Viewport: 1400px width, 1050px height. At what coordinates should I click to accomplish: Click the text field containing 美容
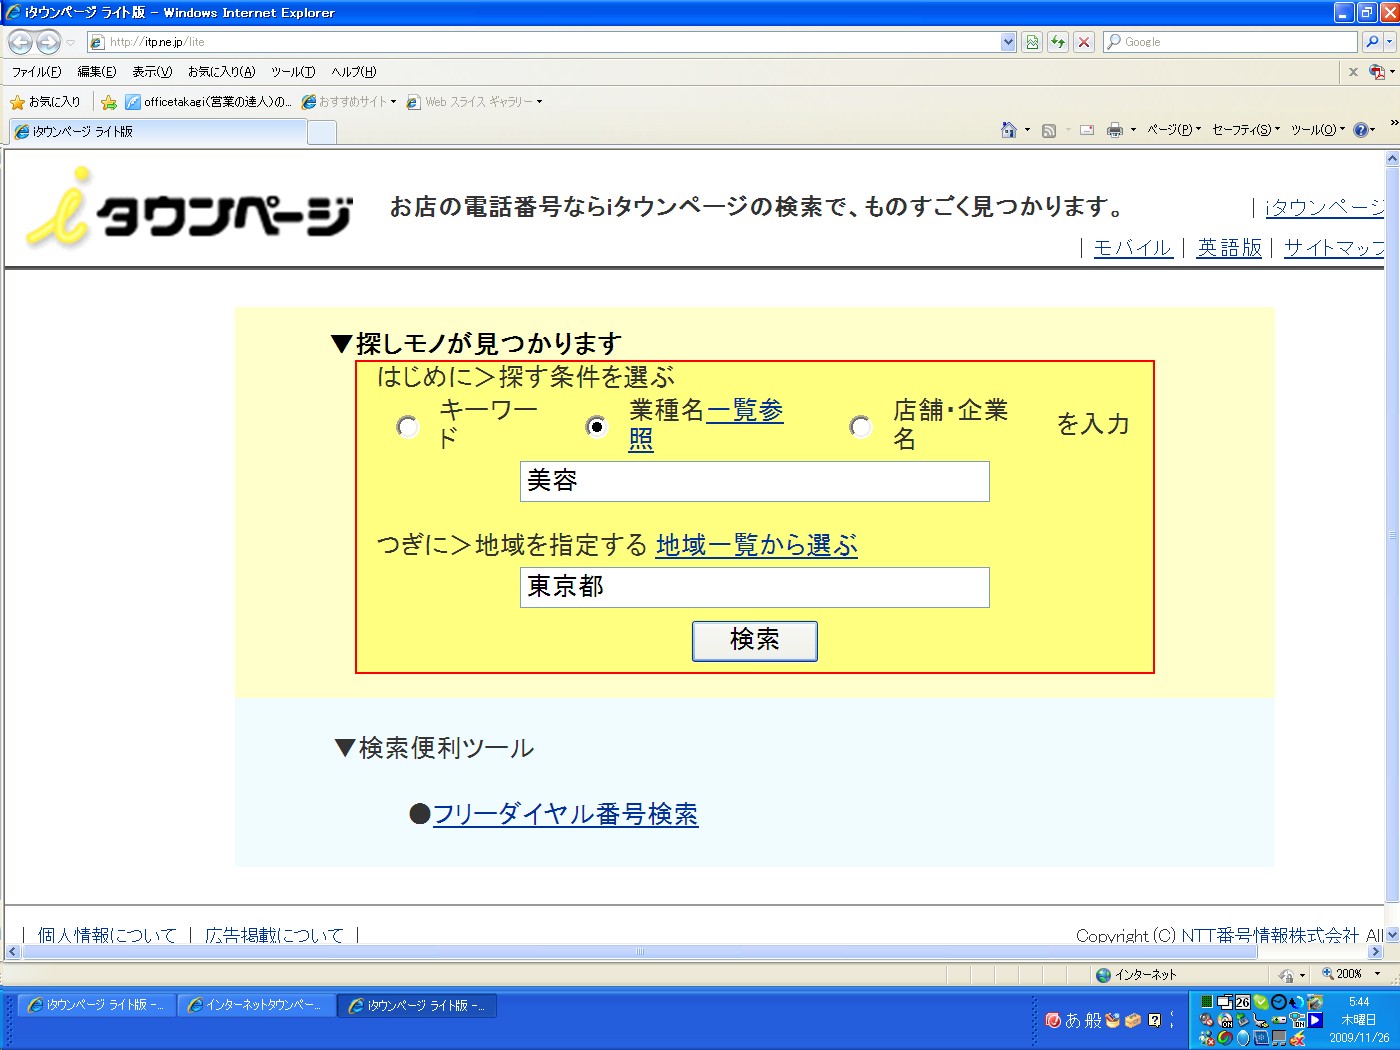coord(755,481)
